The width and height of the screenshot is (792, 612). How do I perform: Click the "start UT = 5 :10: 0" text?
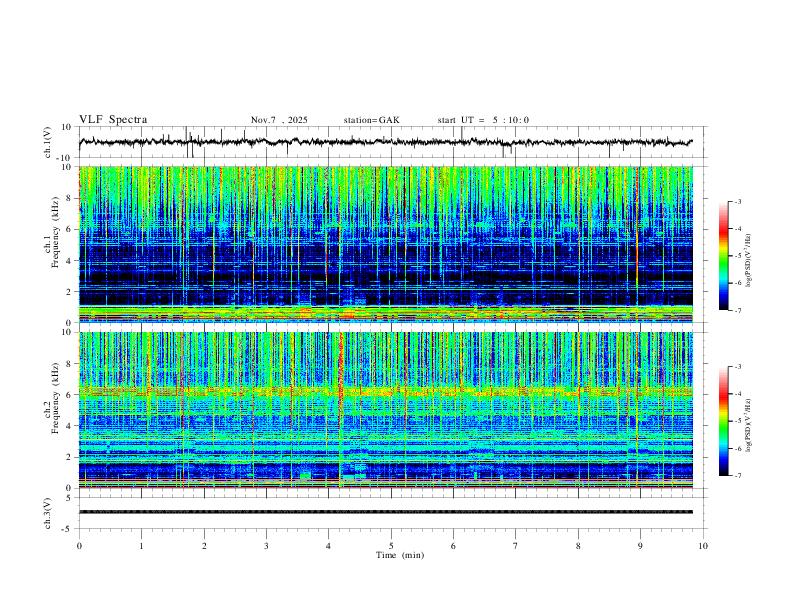[x=483, y=120]
